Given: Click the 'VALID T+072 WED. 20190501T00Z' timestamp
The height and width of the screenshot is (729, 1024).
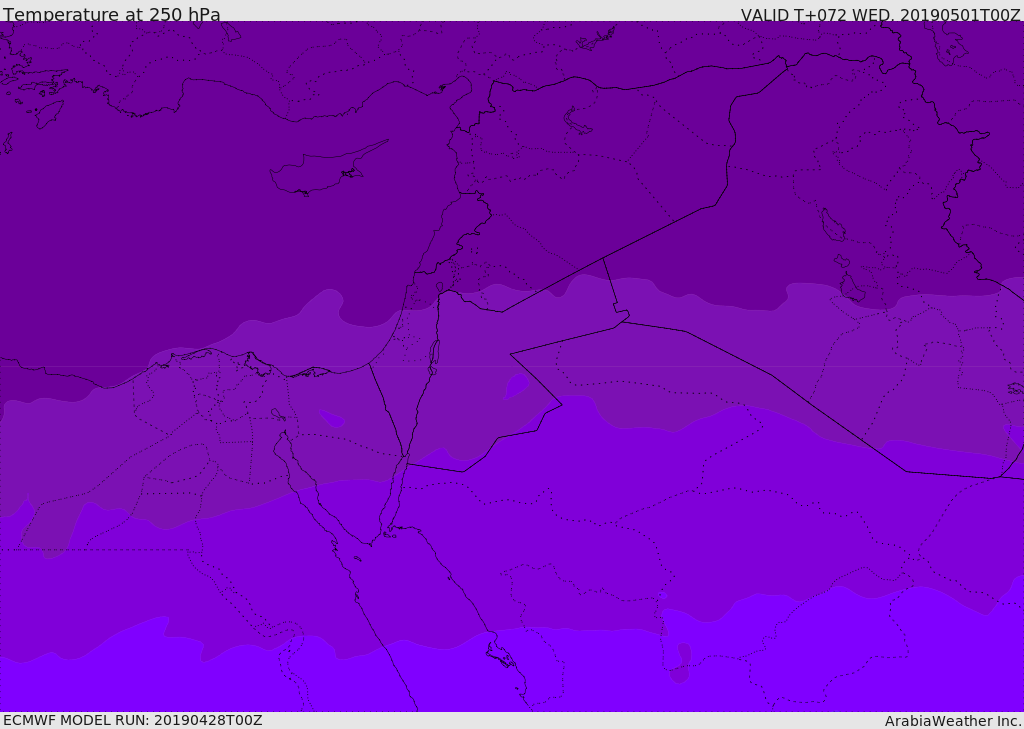Looking at the screenshot, I should [x=880, y=14].
